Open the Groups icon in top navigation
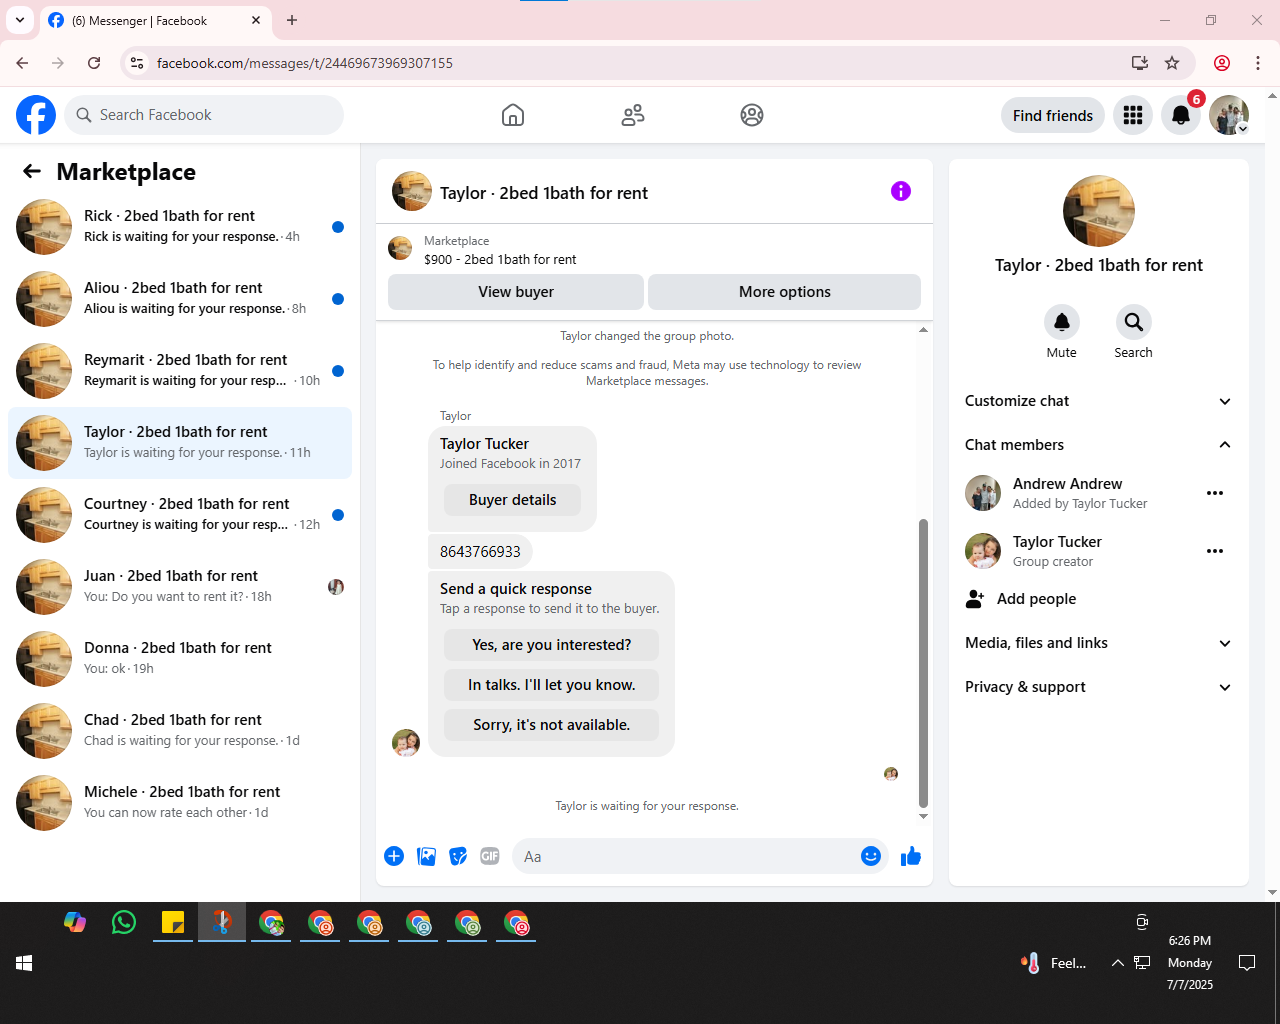Viewport: 1280px width, 1024px height. point(752,115)
